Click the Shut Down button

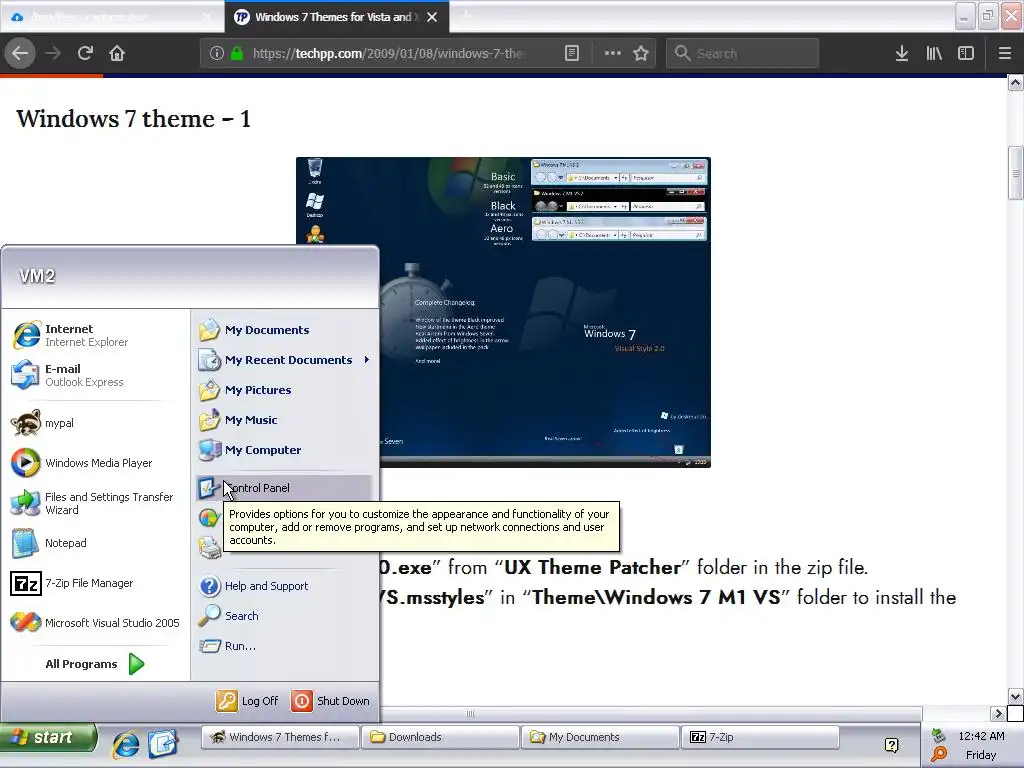tap(331, 701)
